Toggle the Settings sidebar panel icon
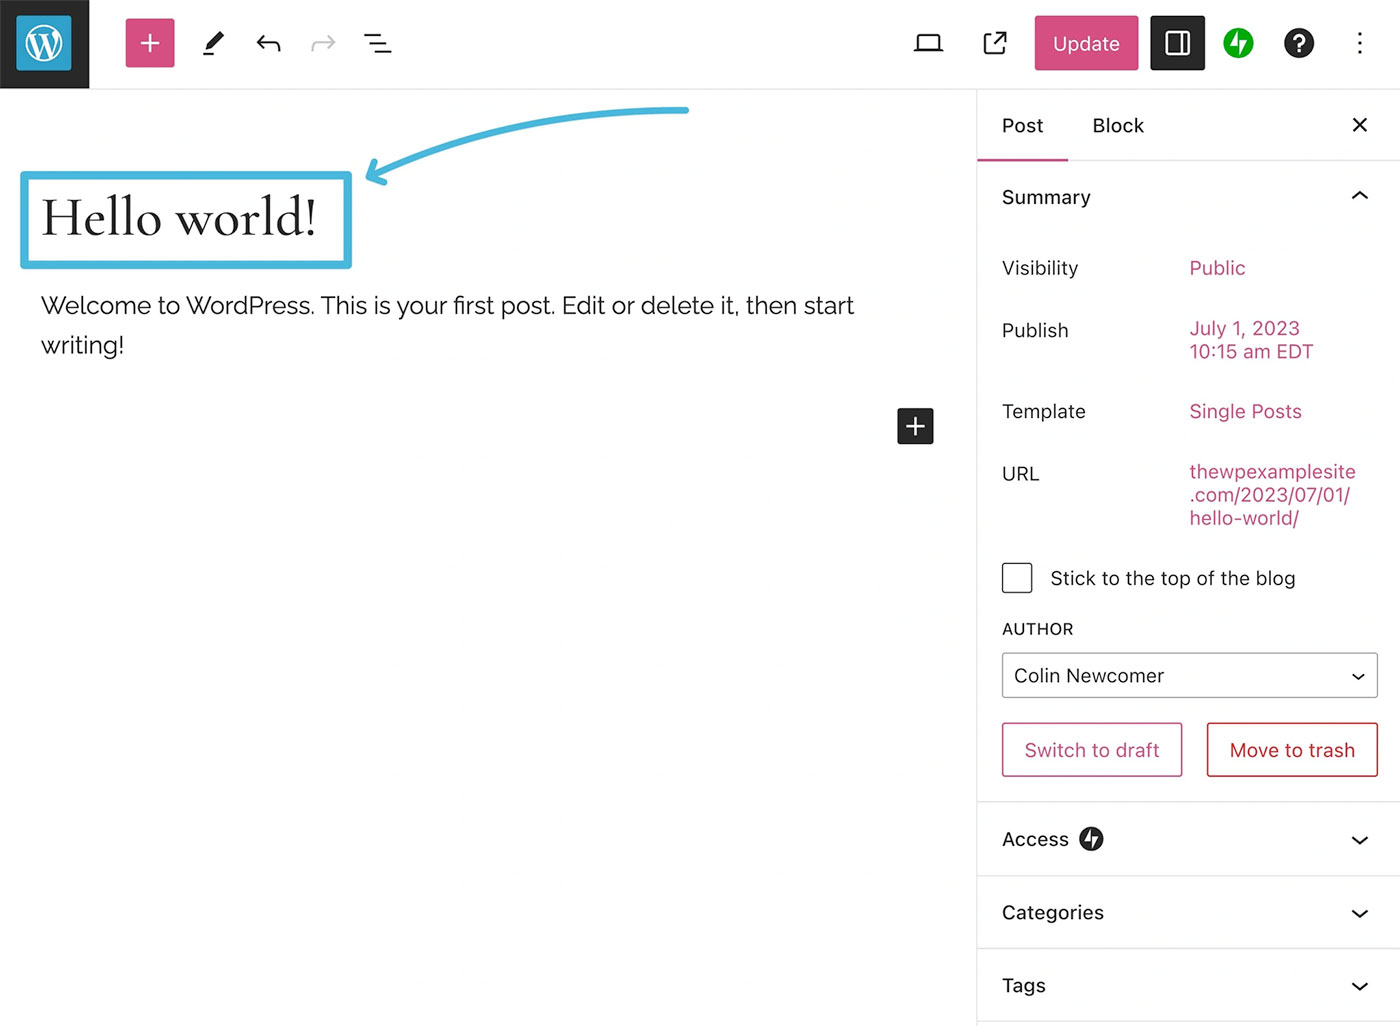1400x1026 pixels. coord(1178,43)
